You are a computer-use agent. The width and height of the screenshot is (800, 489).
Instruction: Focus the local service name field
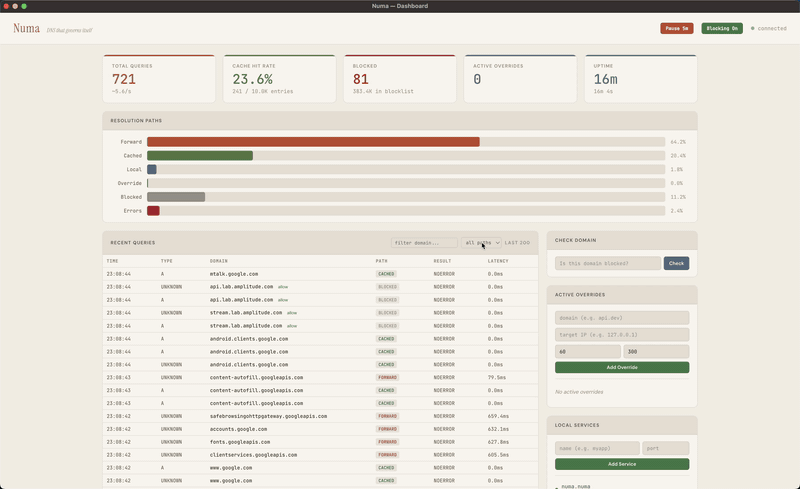point(597,448)
